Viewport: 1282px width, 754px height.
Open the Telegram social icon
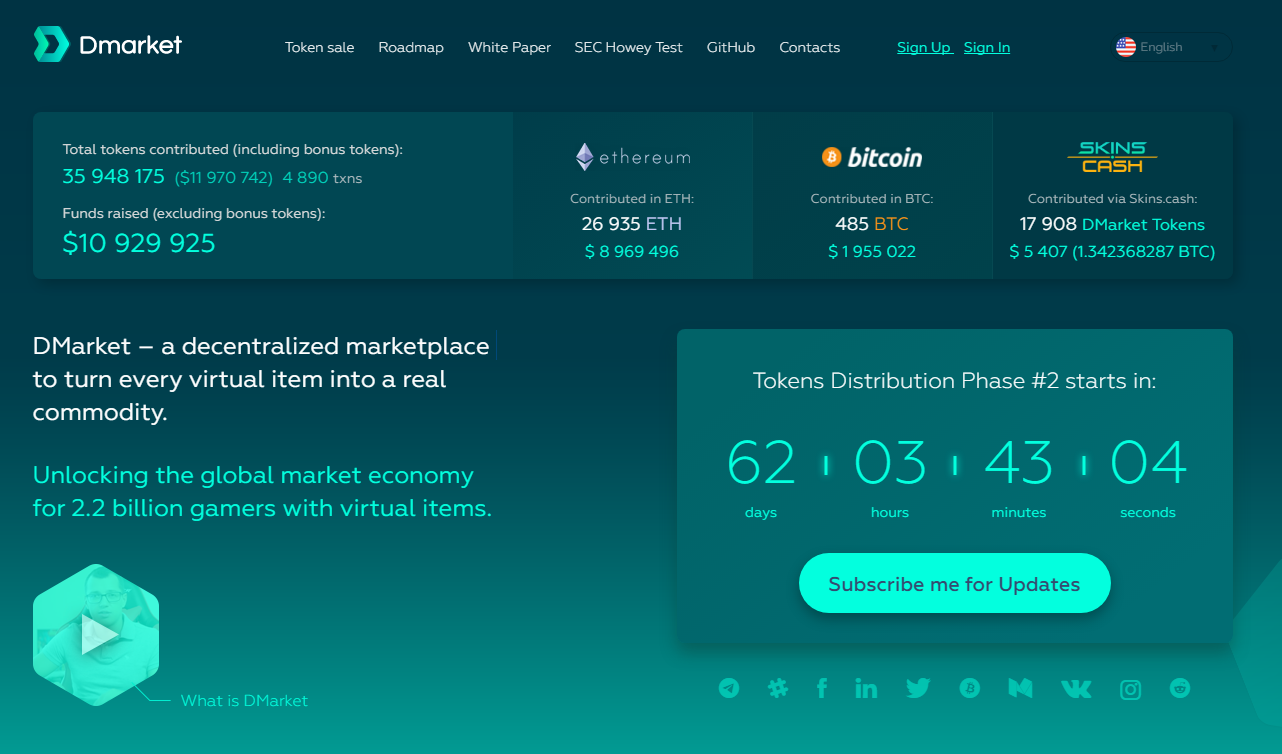pos(729,688)
